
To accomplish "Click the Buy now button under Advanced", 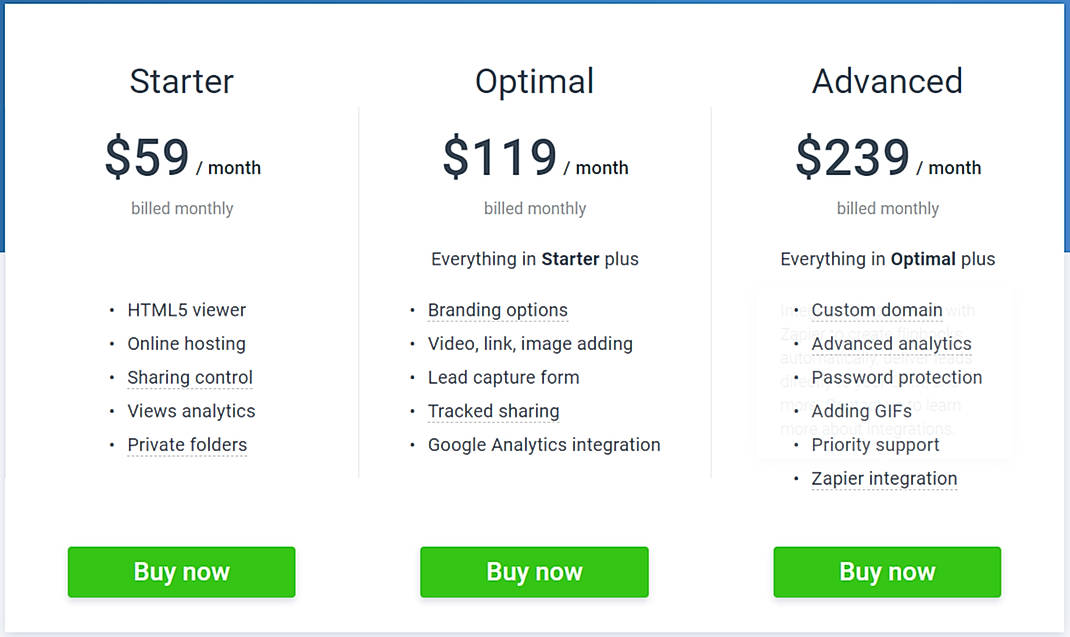I will (887, 572).
